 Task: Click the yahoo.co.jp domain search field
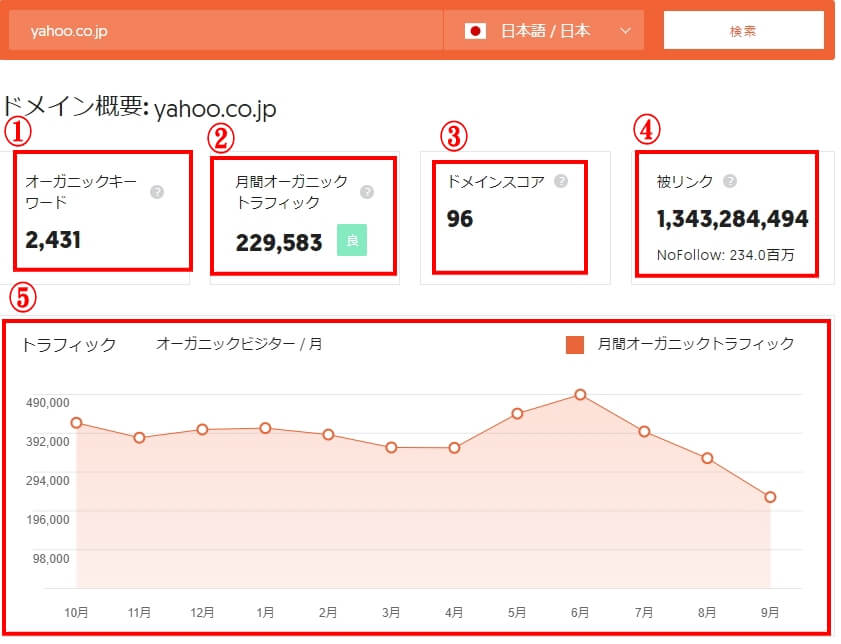226,31
